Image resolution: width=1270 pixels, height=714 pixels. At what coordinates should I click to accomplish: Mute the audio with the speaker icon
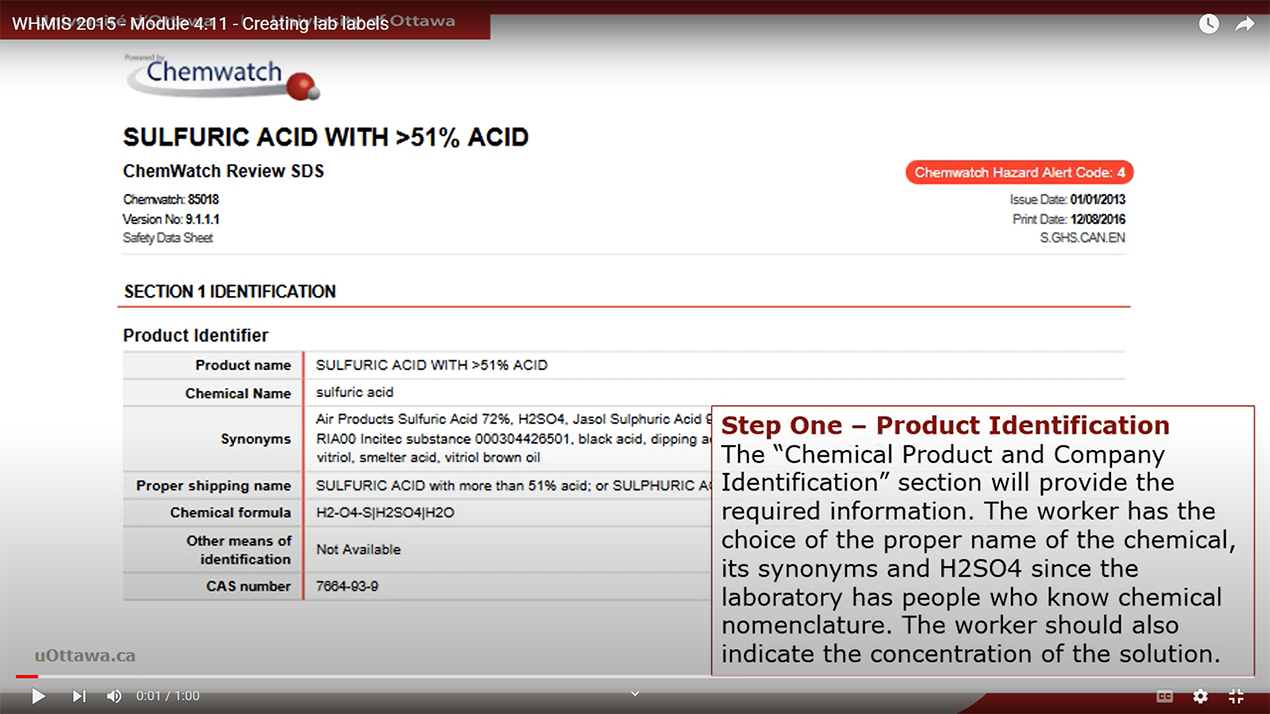click(114, 695)
